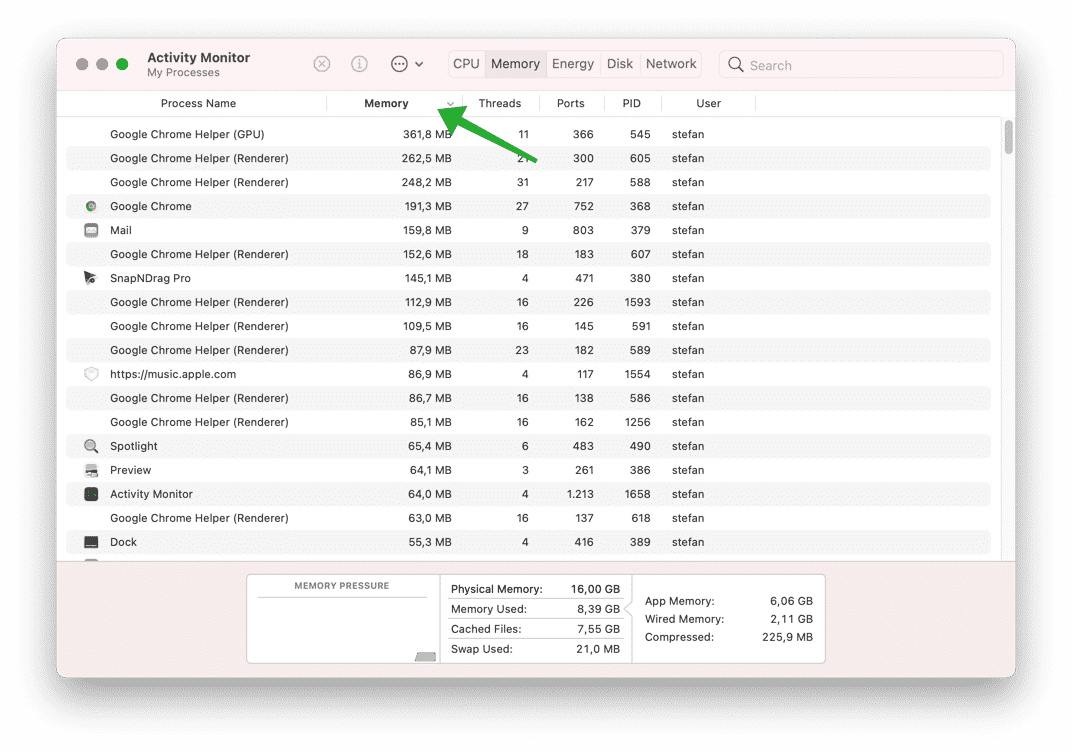Viewport: 1072px width, 752px height.
Task: Click the 87,9 MB memory value
Action: coord(431,350)
